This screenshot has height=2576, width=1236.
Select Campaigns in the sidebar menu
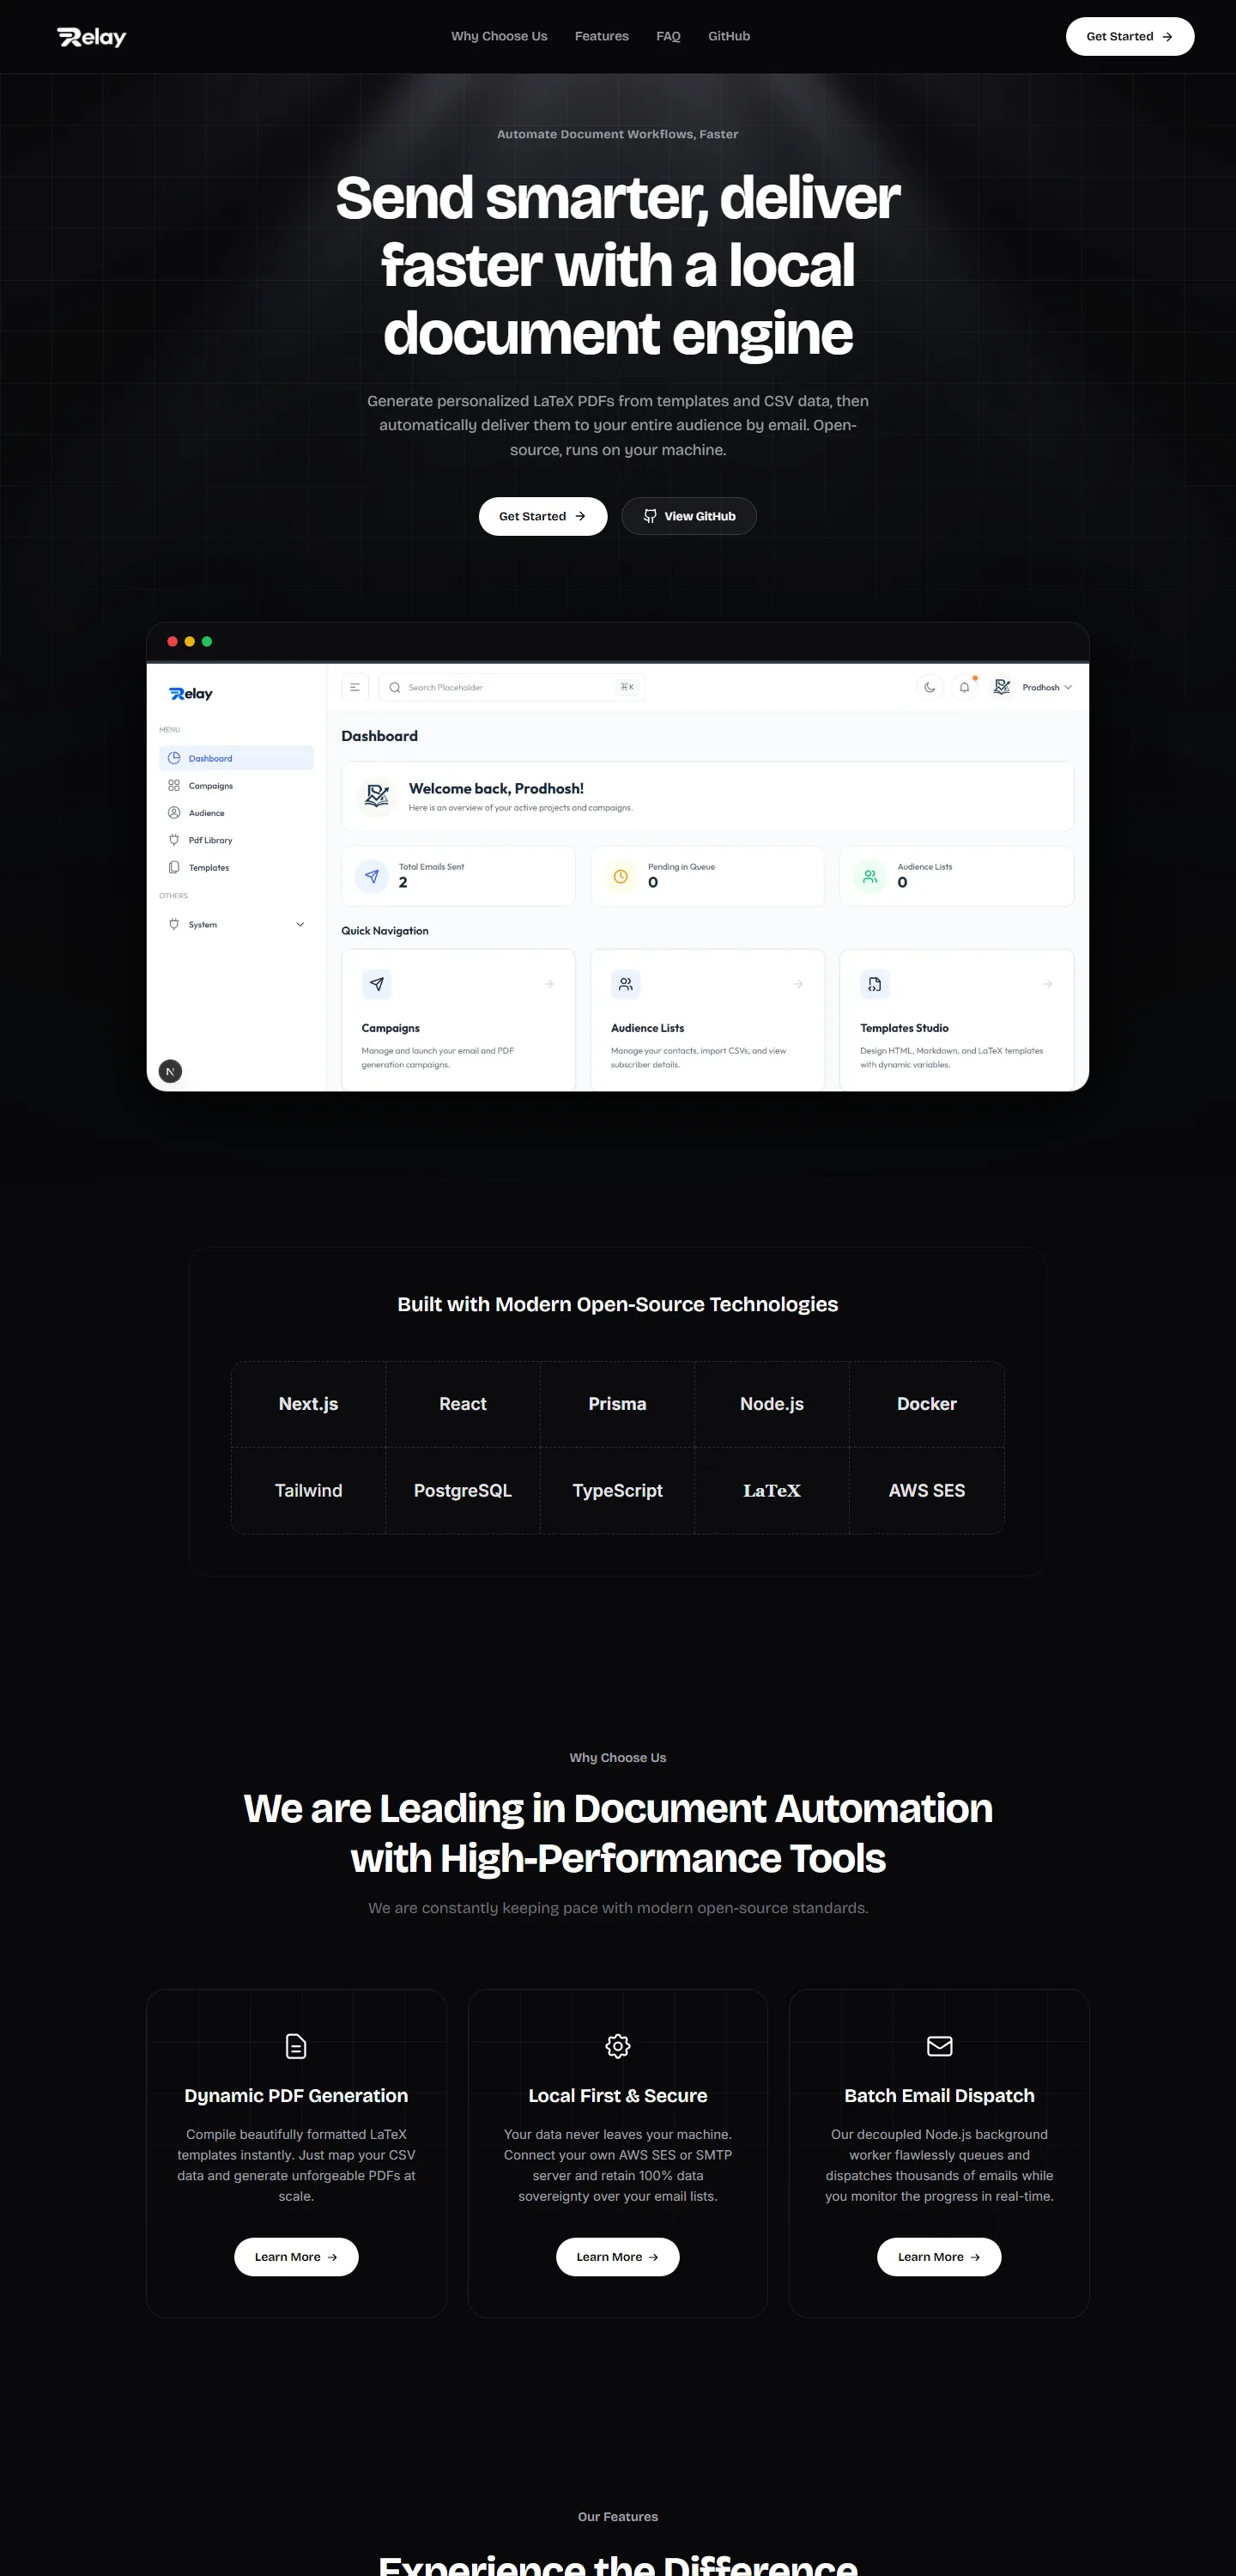coord(236,785)
